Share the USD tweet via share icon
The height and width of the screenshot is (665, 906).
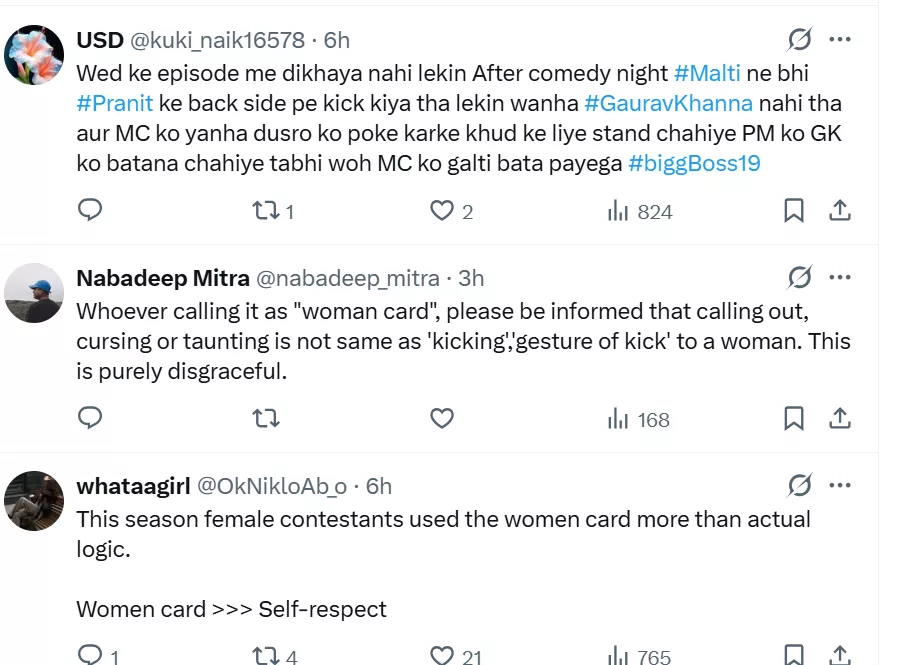[841, 211]
